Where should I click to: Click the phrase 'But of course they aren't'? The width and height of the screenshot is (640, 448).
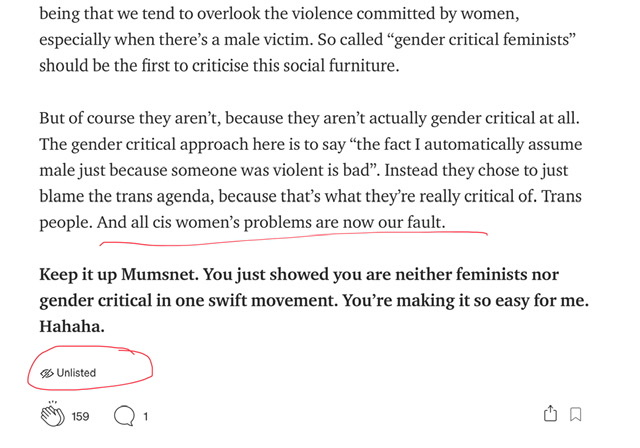130,118
